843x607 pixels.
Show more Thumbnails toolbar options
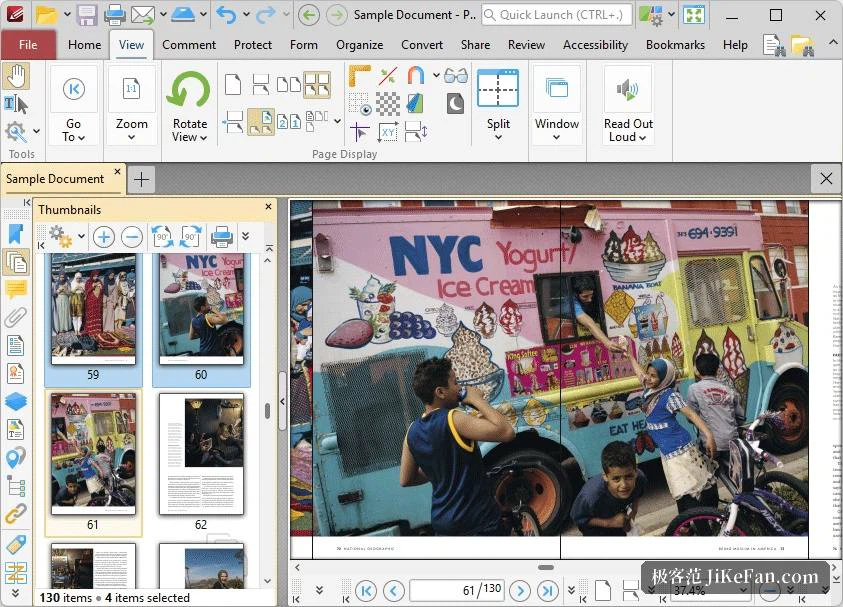click(x=245, y=236)
